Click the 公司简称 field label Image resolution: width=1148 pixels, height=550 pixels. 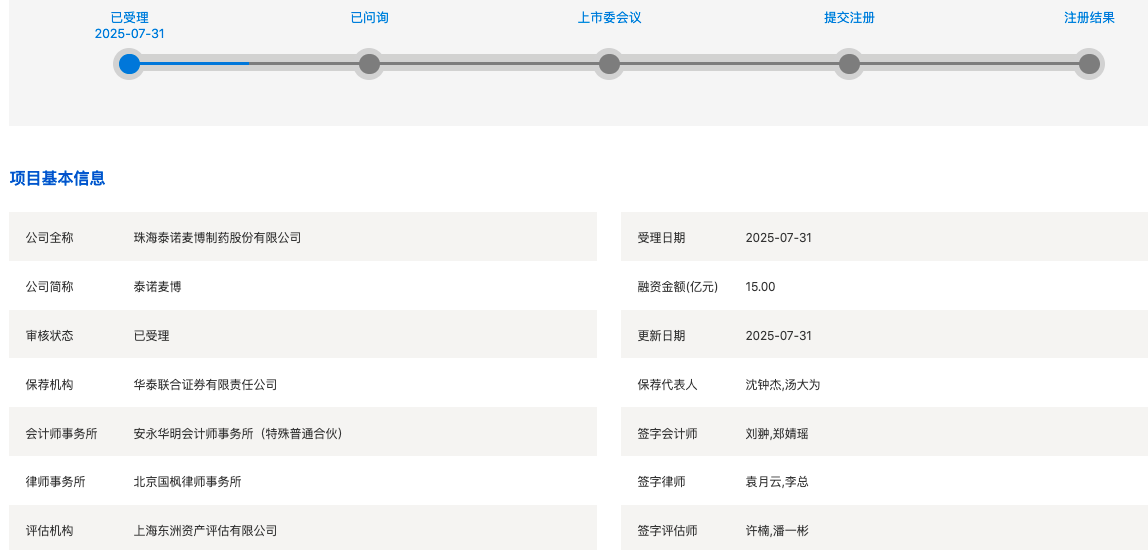(x=50, y=286)
